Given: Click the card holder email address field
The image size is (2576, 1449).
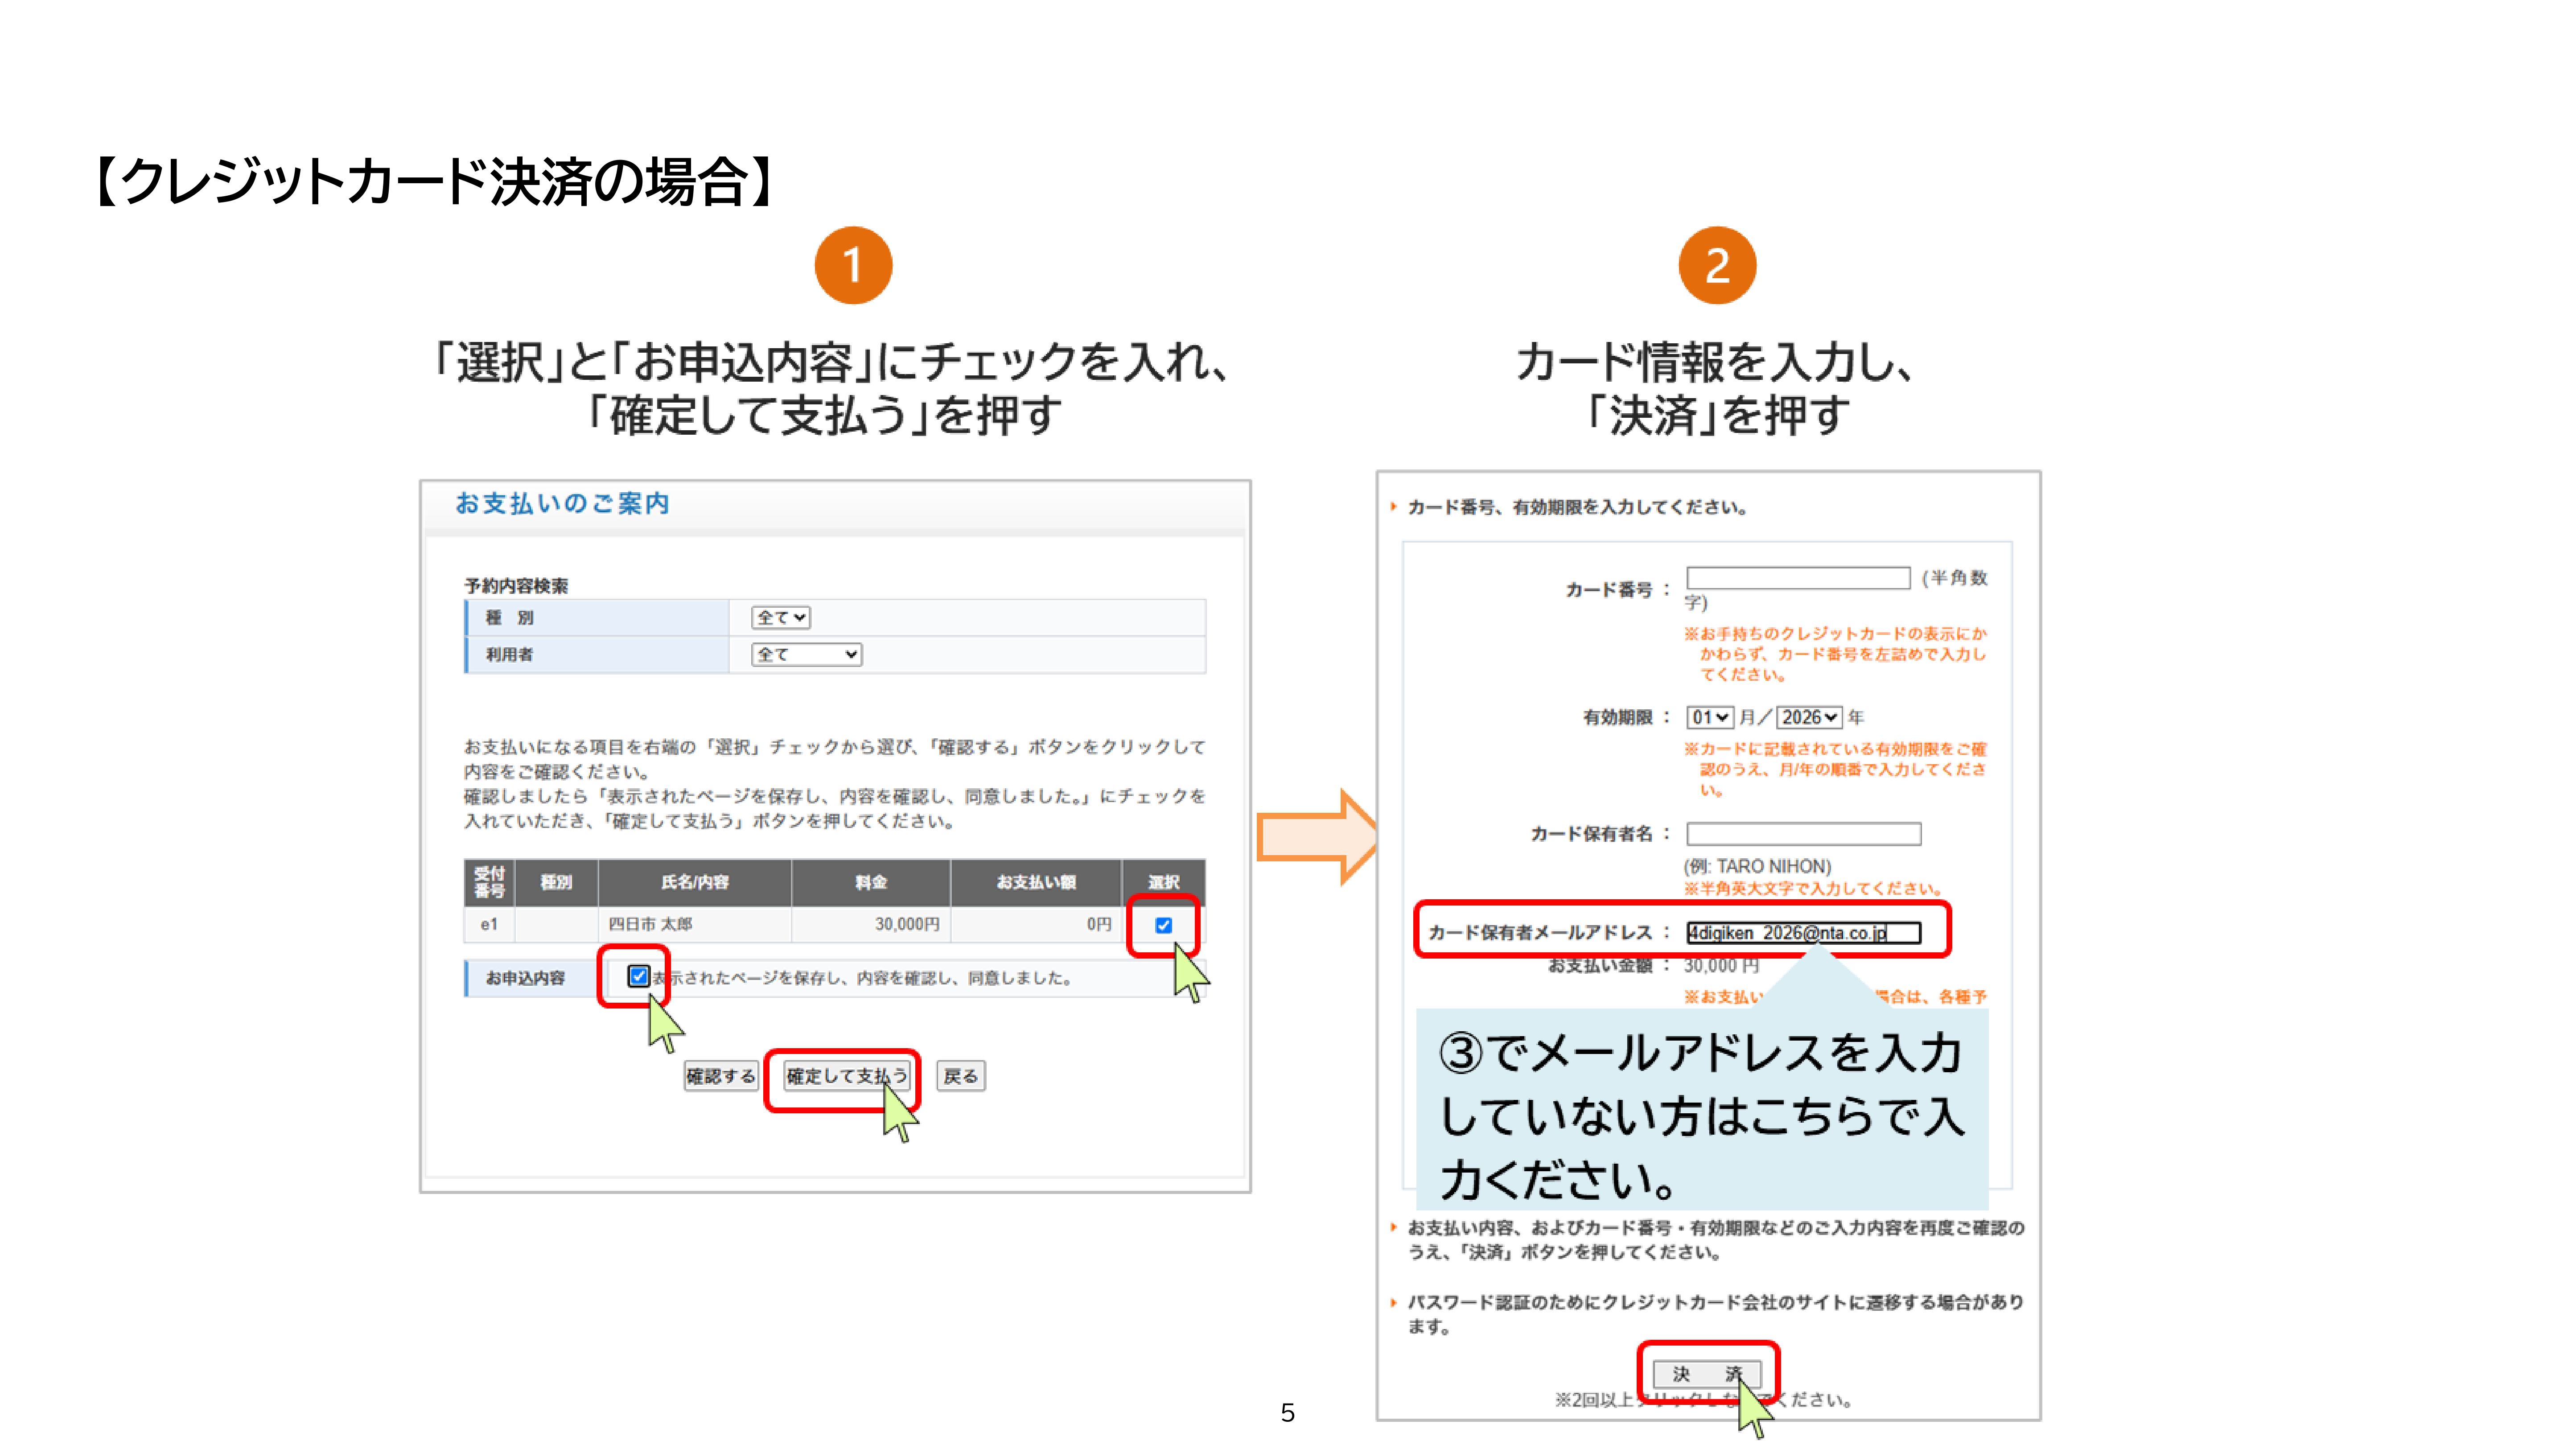Looking at the screenshot, I should (1803, 933).
